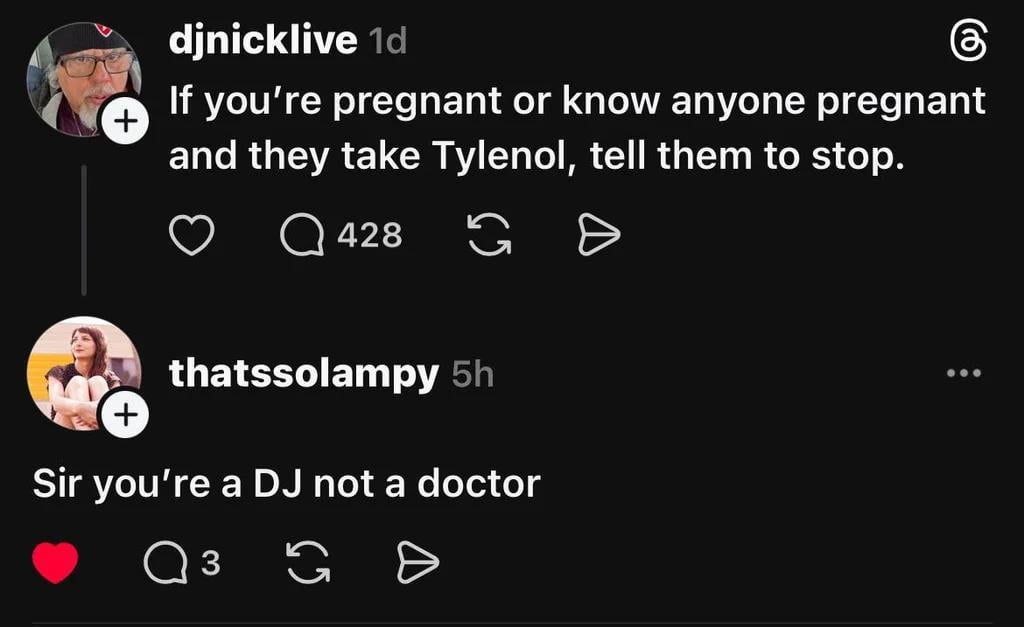Follow djnicklive using plus badge
This screenshot has width=1024, height=627.
(x=124, y=122)
